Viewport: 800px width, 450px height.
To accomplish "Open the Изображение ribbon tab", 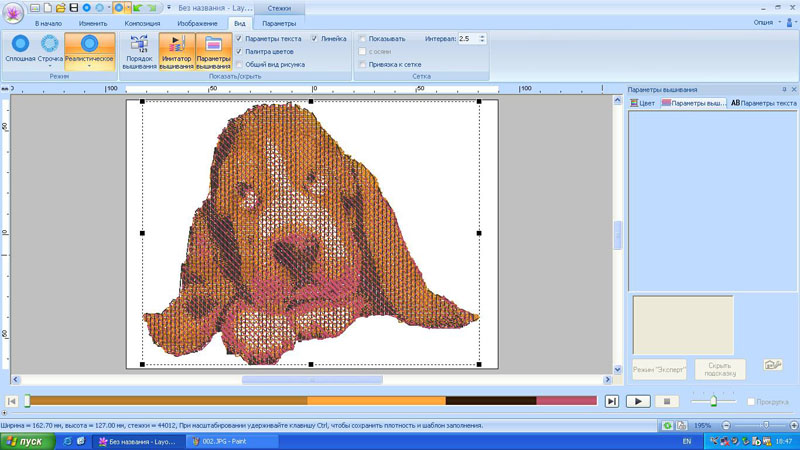I will click(197, 23).
